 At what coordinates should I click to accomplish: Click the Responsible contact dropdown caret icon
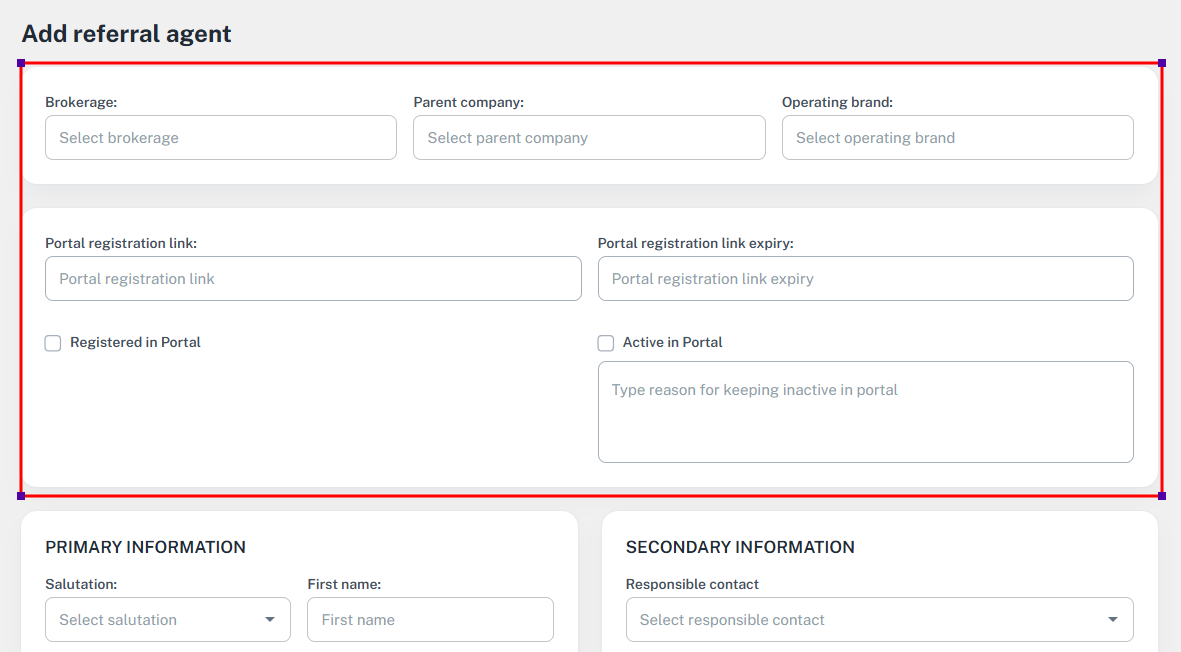pos(1113,620)
